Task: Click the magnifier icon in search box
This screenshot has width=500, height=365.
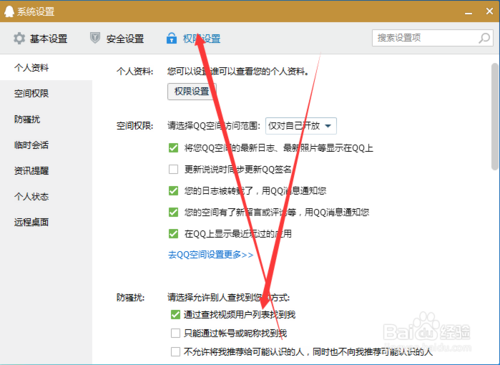Action: [484, 38]
